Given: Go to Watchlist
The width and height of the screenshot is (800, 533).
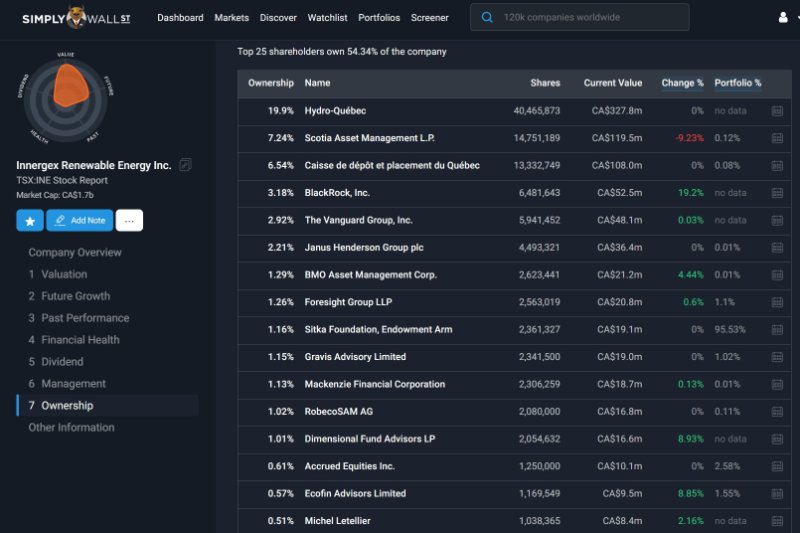Looking at the screenshot, I should 327,17.
